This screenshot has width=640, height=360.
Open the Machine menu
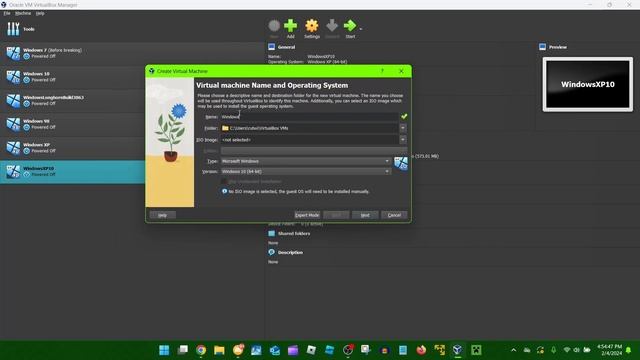pyautogui.click(x=23, y=13)
